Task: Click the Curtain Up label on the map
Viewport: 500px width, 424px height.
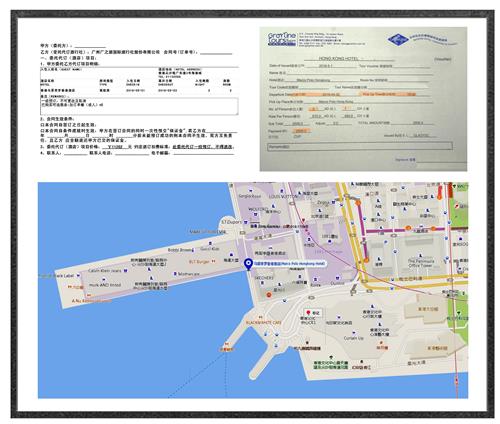Action: tap(353, 338)
